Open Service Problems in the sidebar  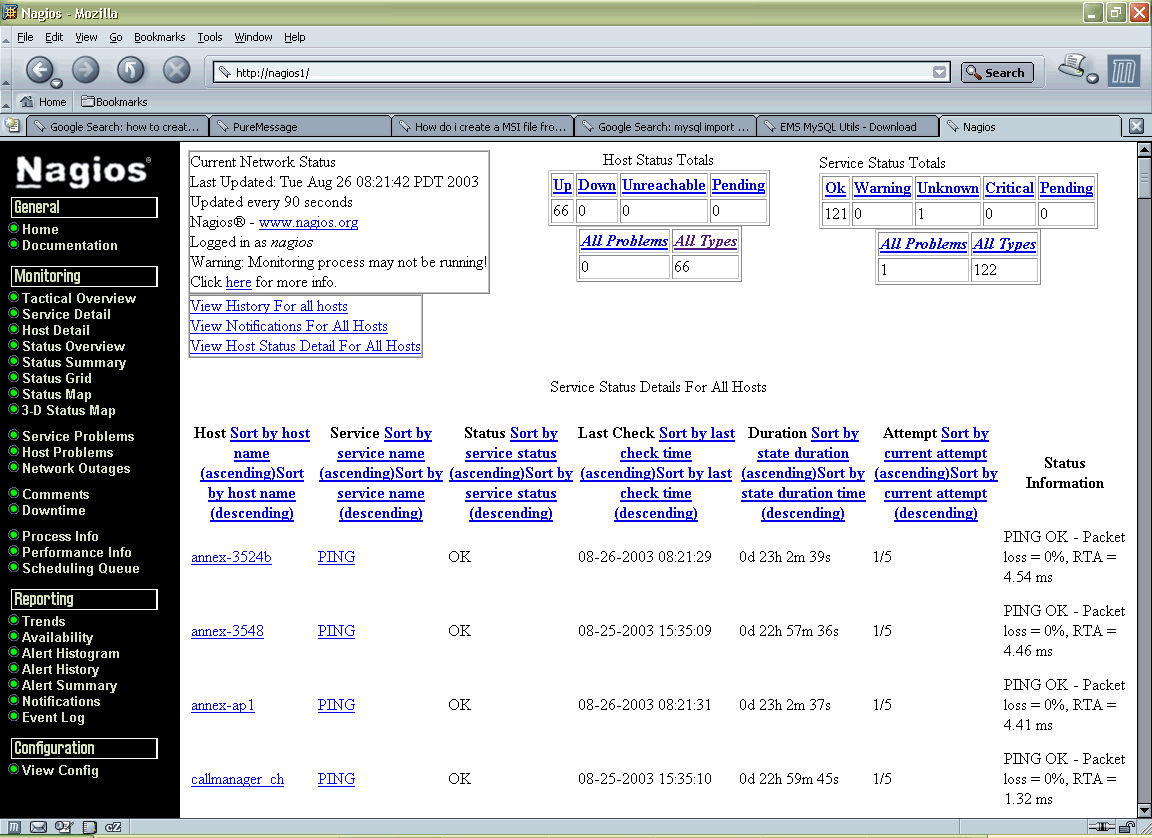coord(78,436)
